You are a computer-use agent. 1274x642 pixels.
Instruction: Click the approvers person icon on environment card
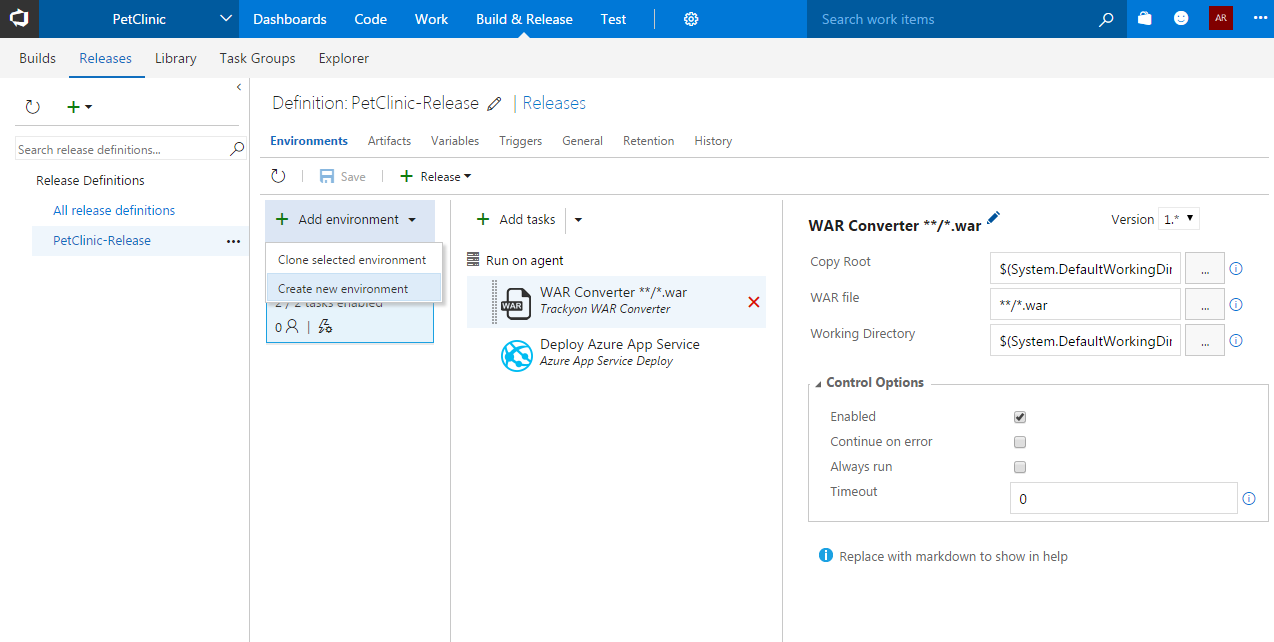coord(292,327)
